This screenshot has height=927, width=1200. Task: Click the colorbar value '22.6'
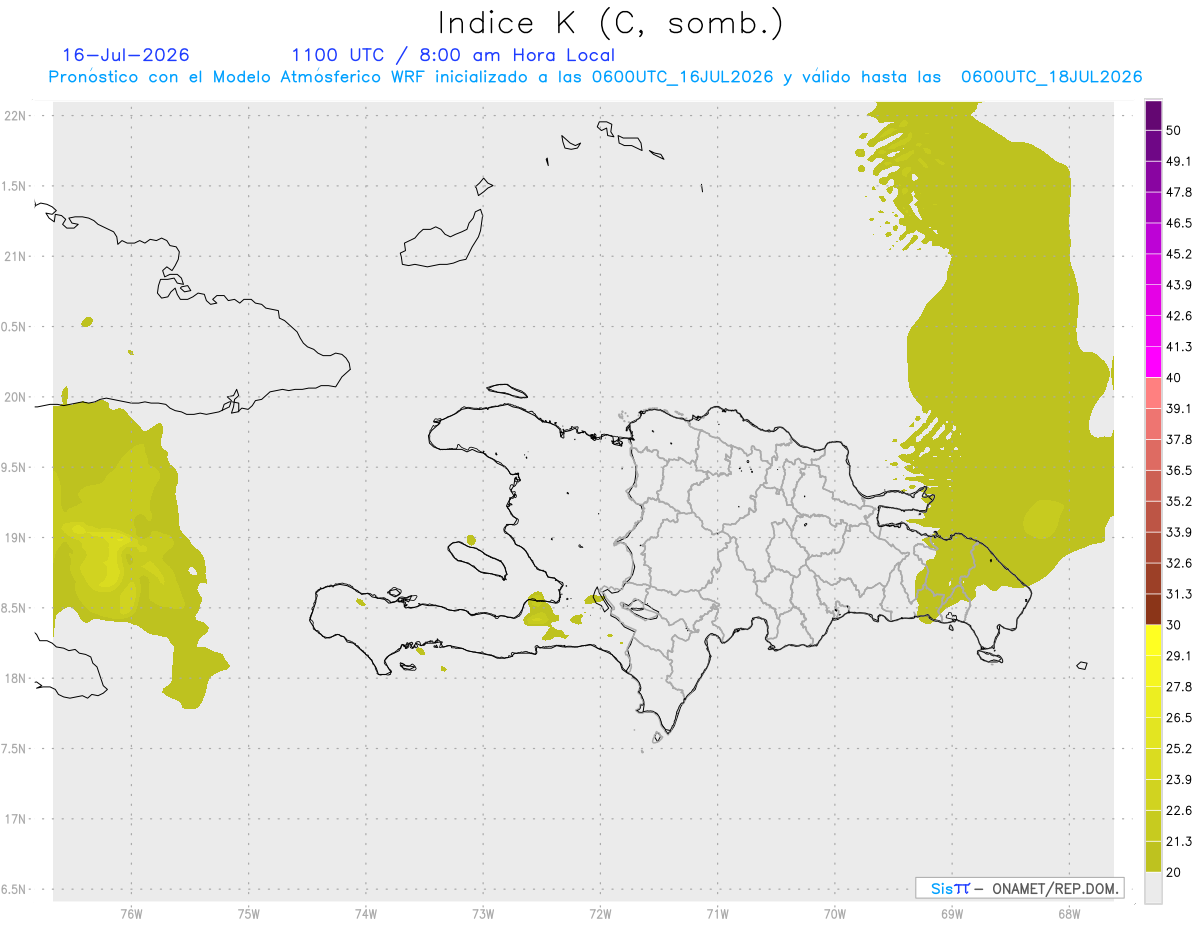click(x=1180, y=811)
